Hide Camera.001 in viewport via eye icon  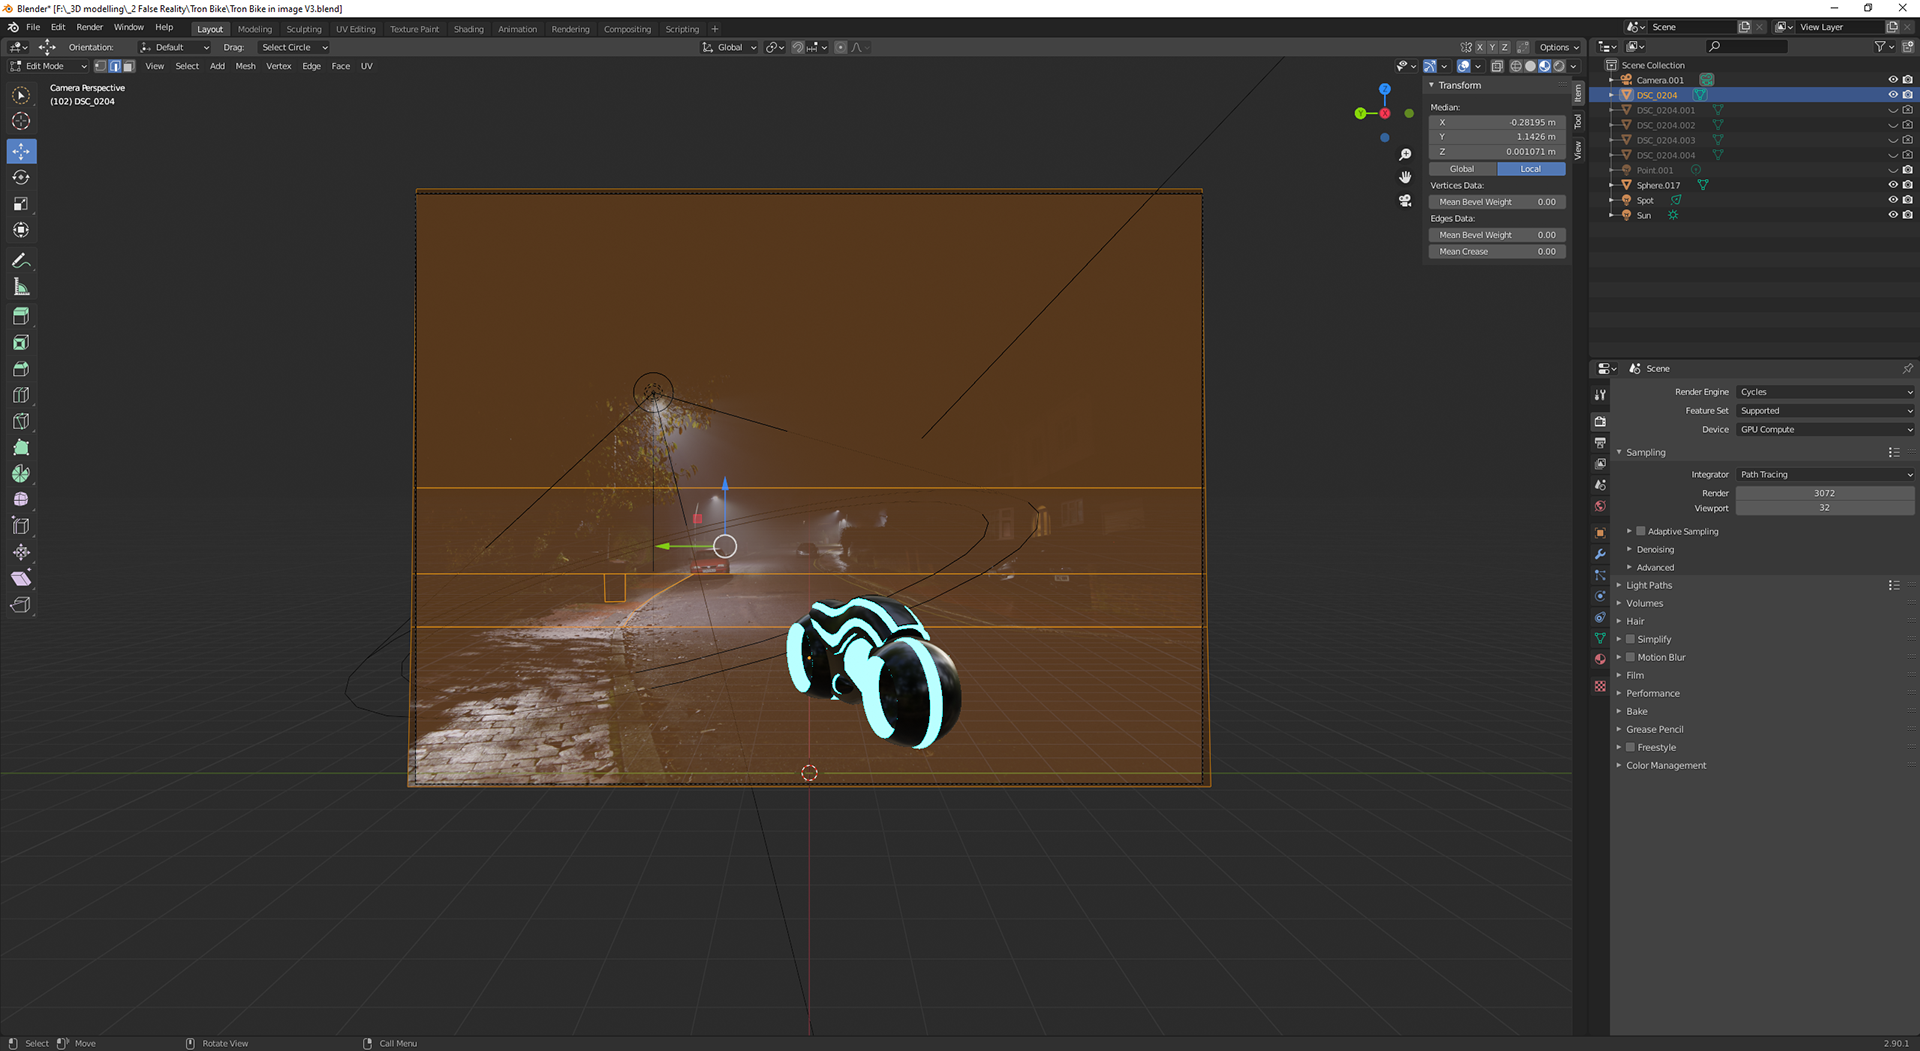click(1892, 80)
